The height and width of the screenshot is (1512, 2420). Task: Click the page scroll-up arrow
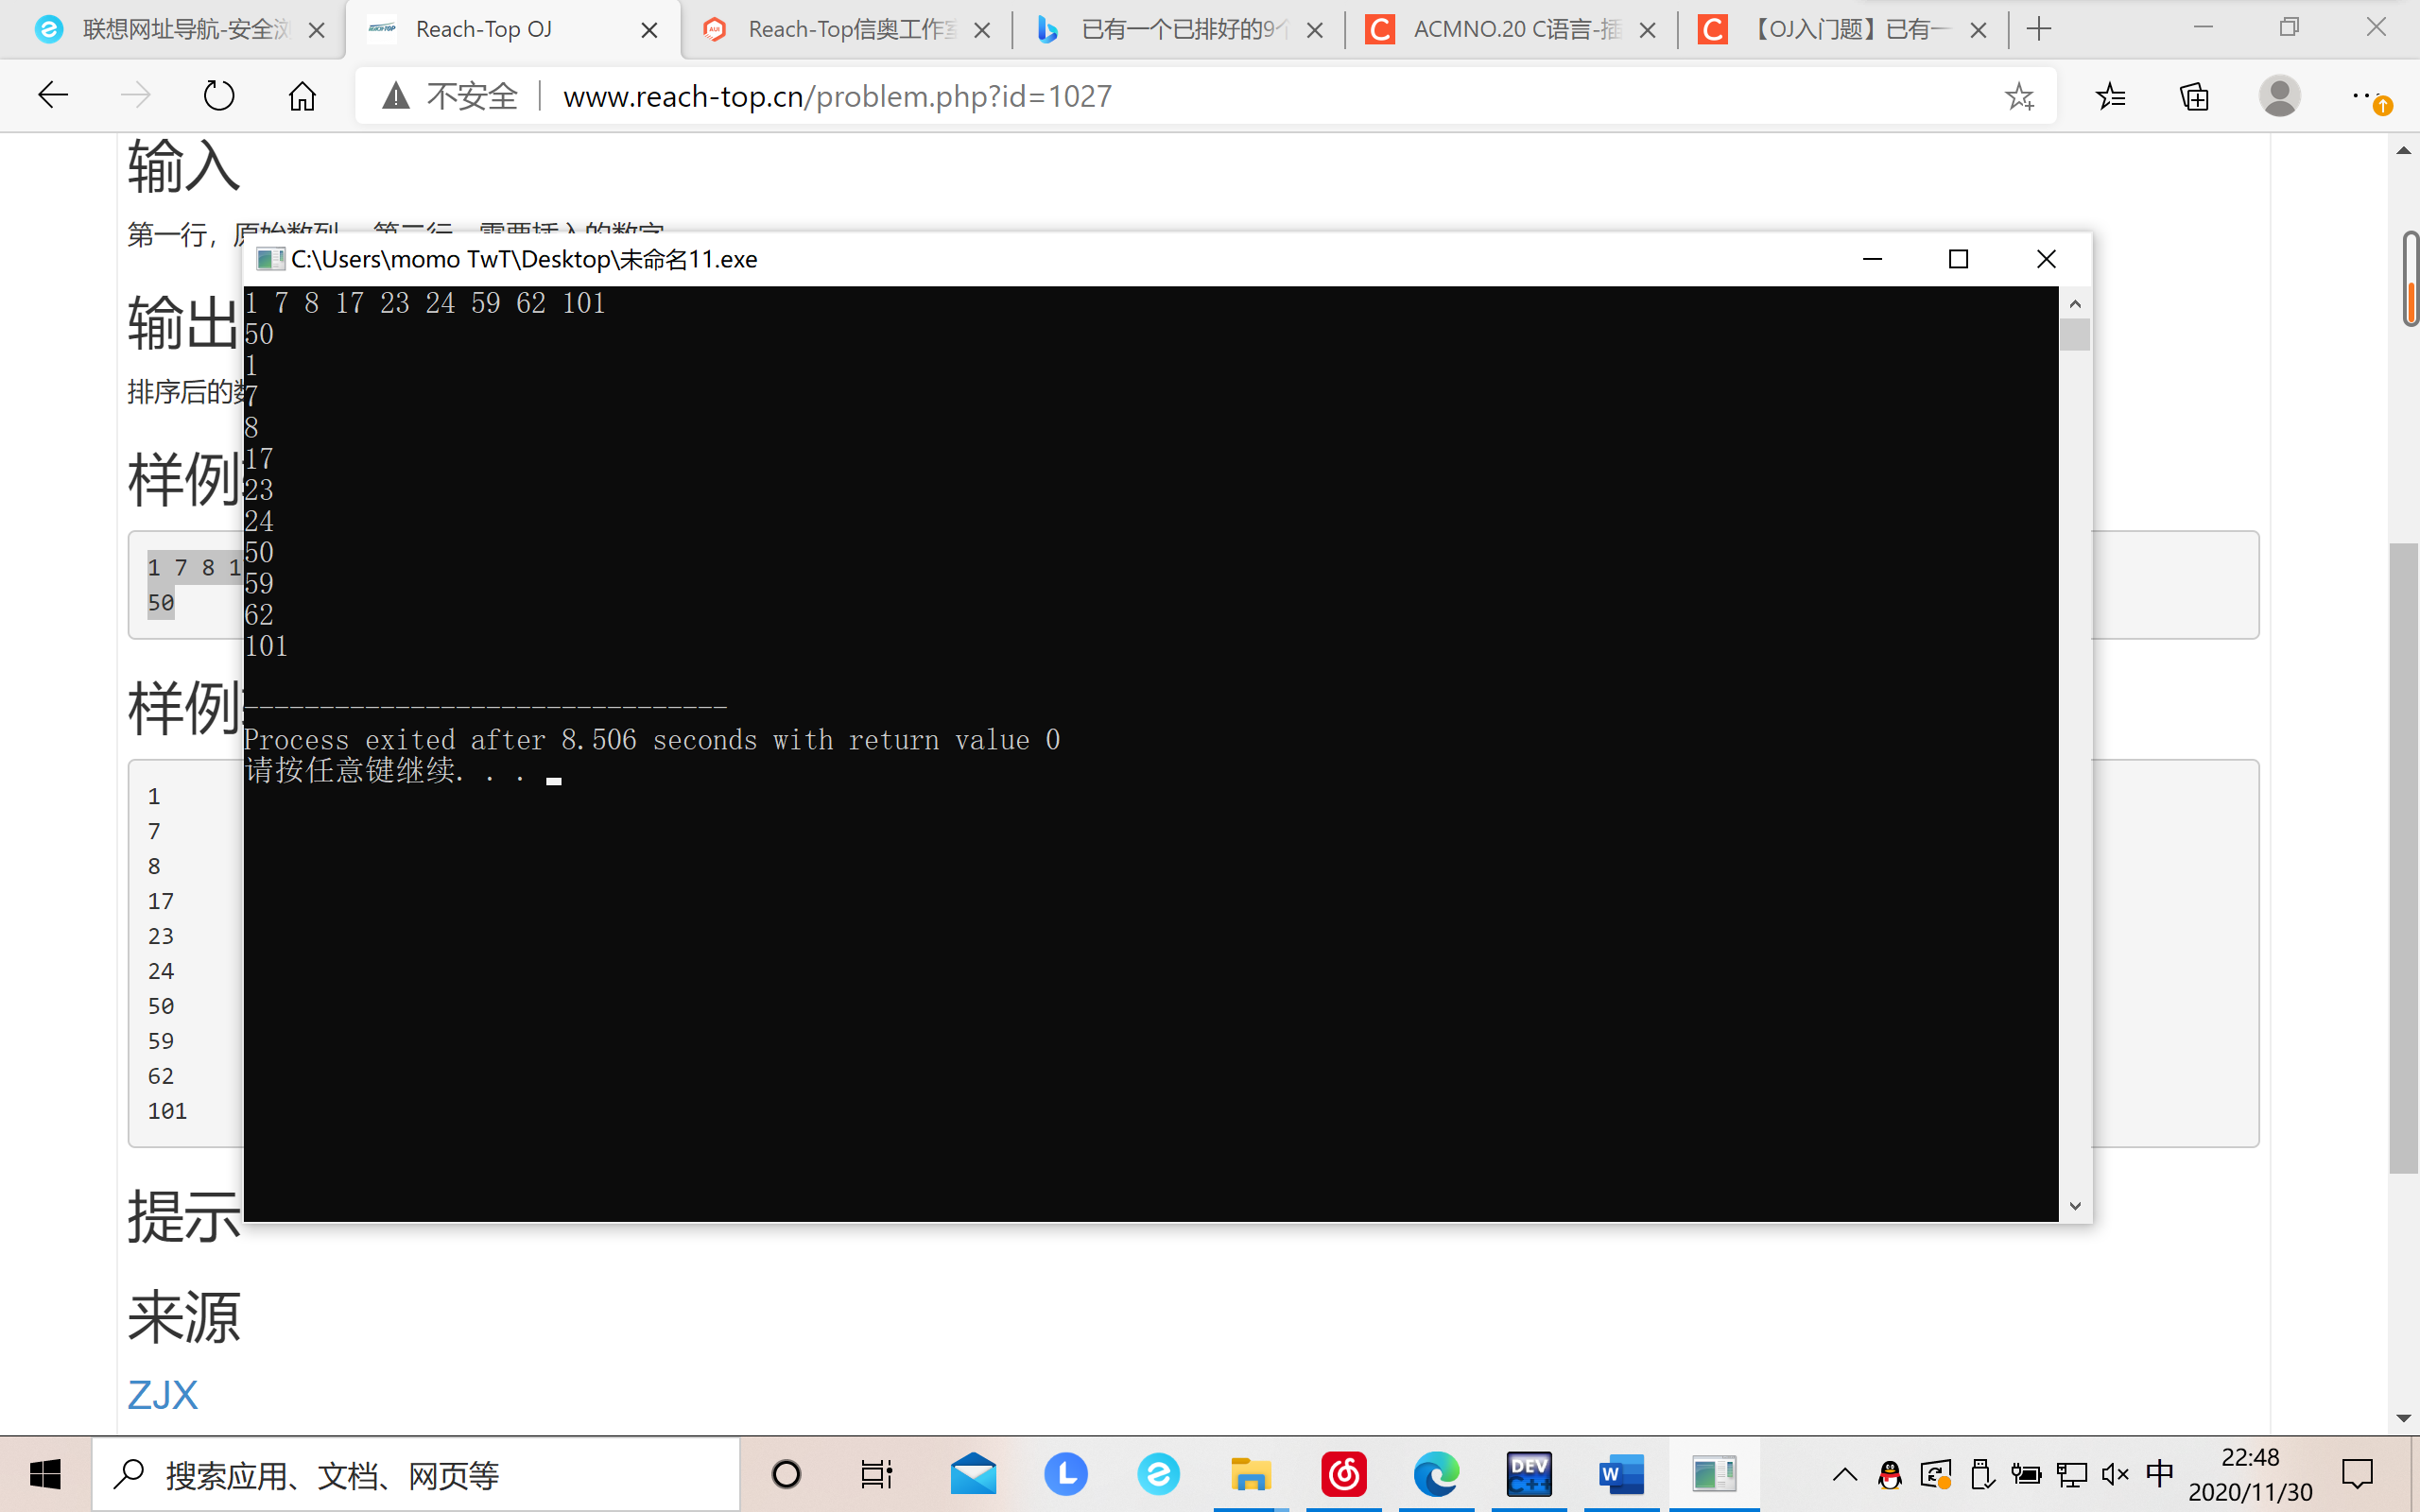point(2404,150)
